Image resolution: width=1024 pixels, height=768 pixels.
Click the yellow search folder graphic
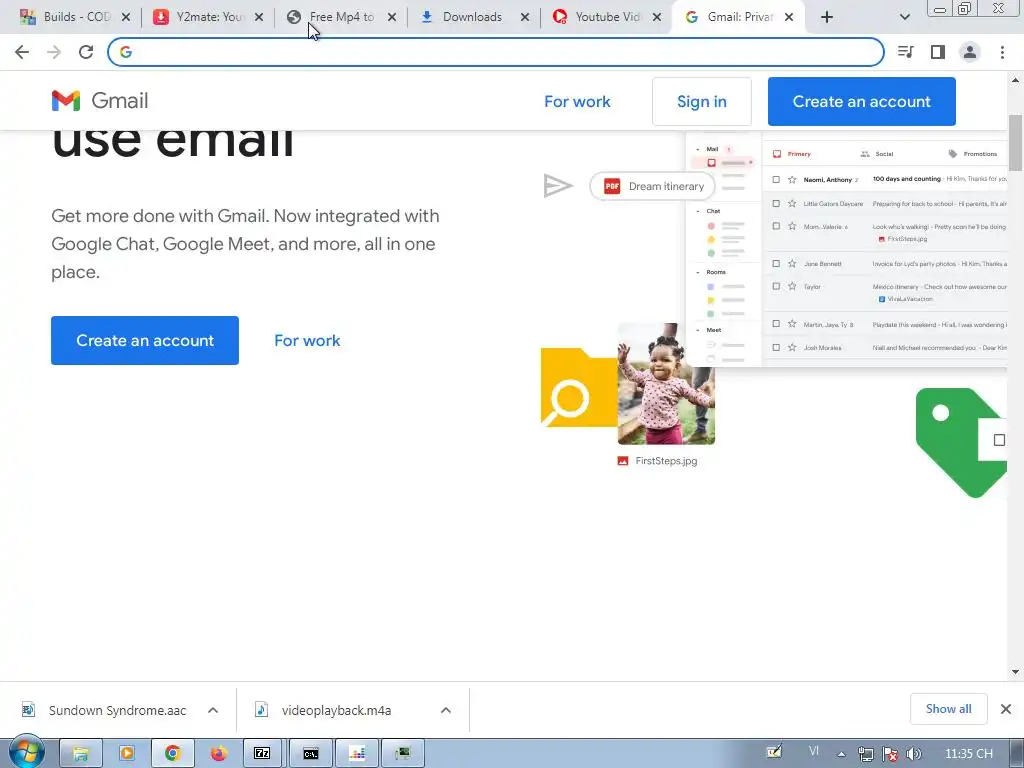[x=579, y=388]
